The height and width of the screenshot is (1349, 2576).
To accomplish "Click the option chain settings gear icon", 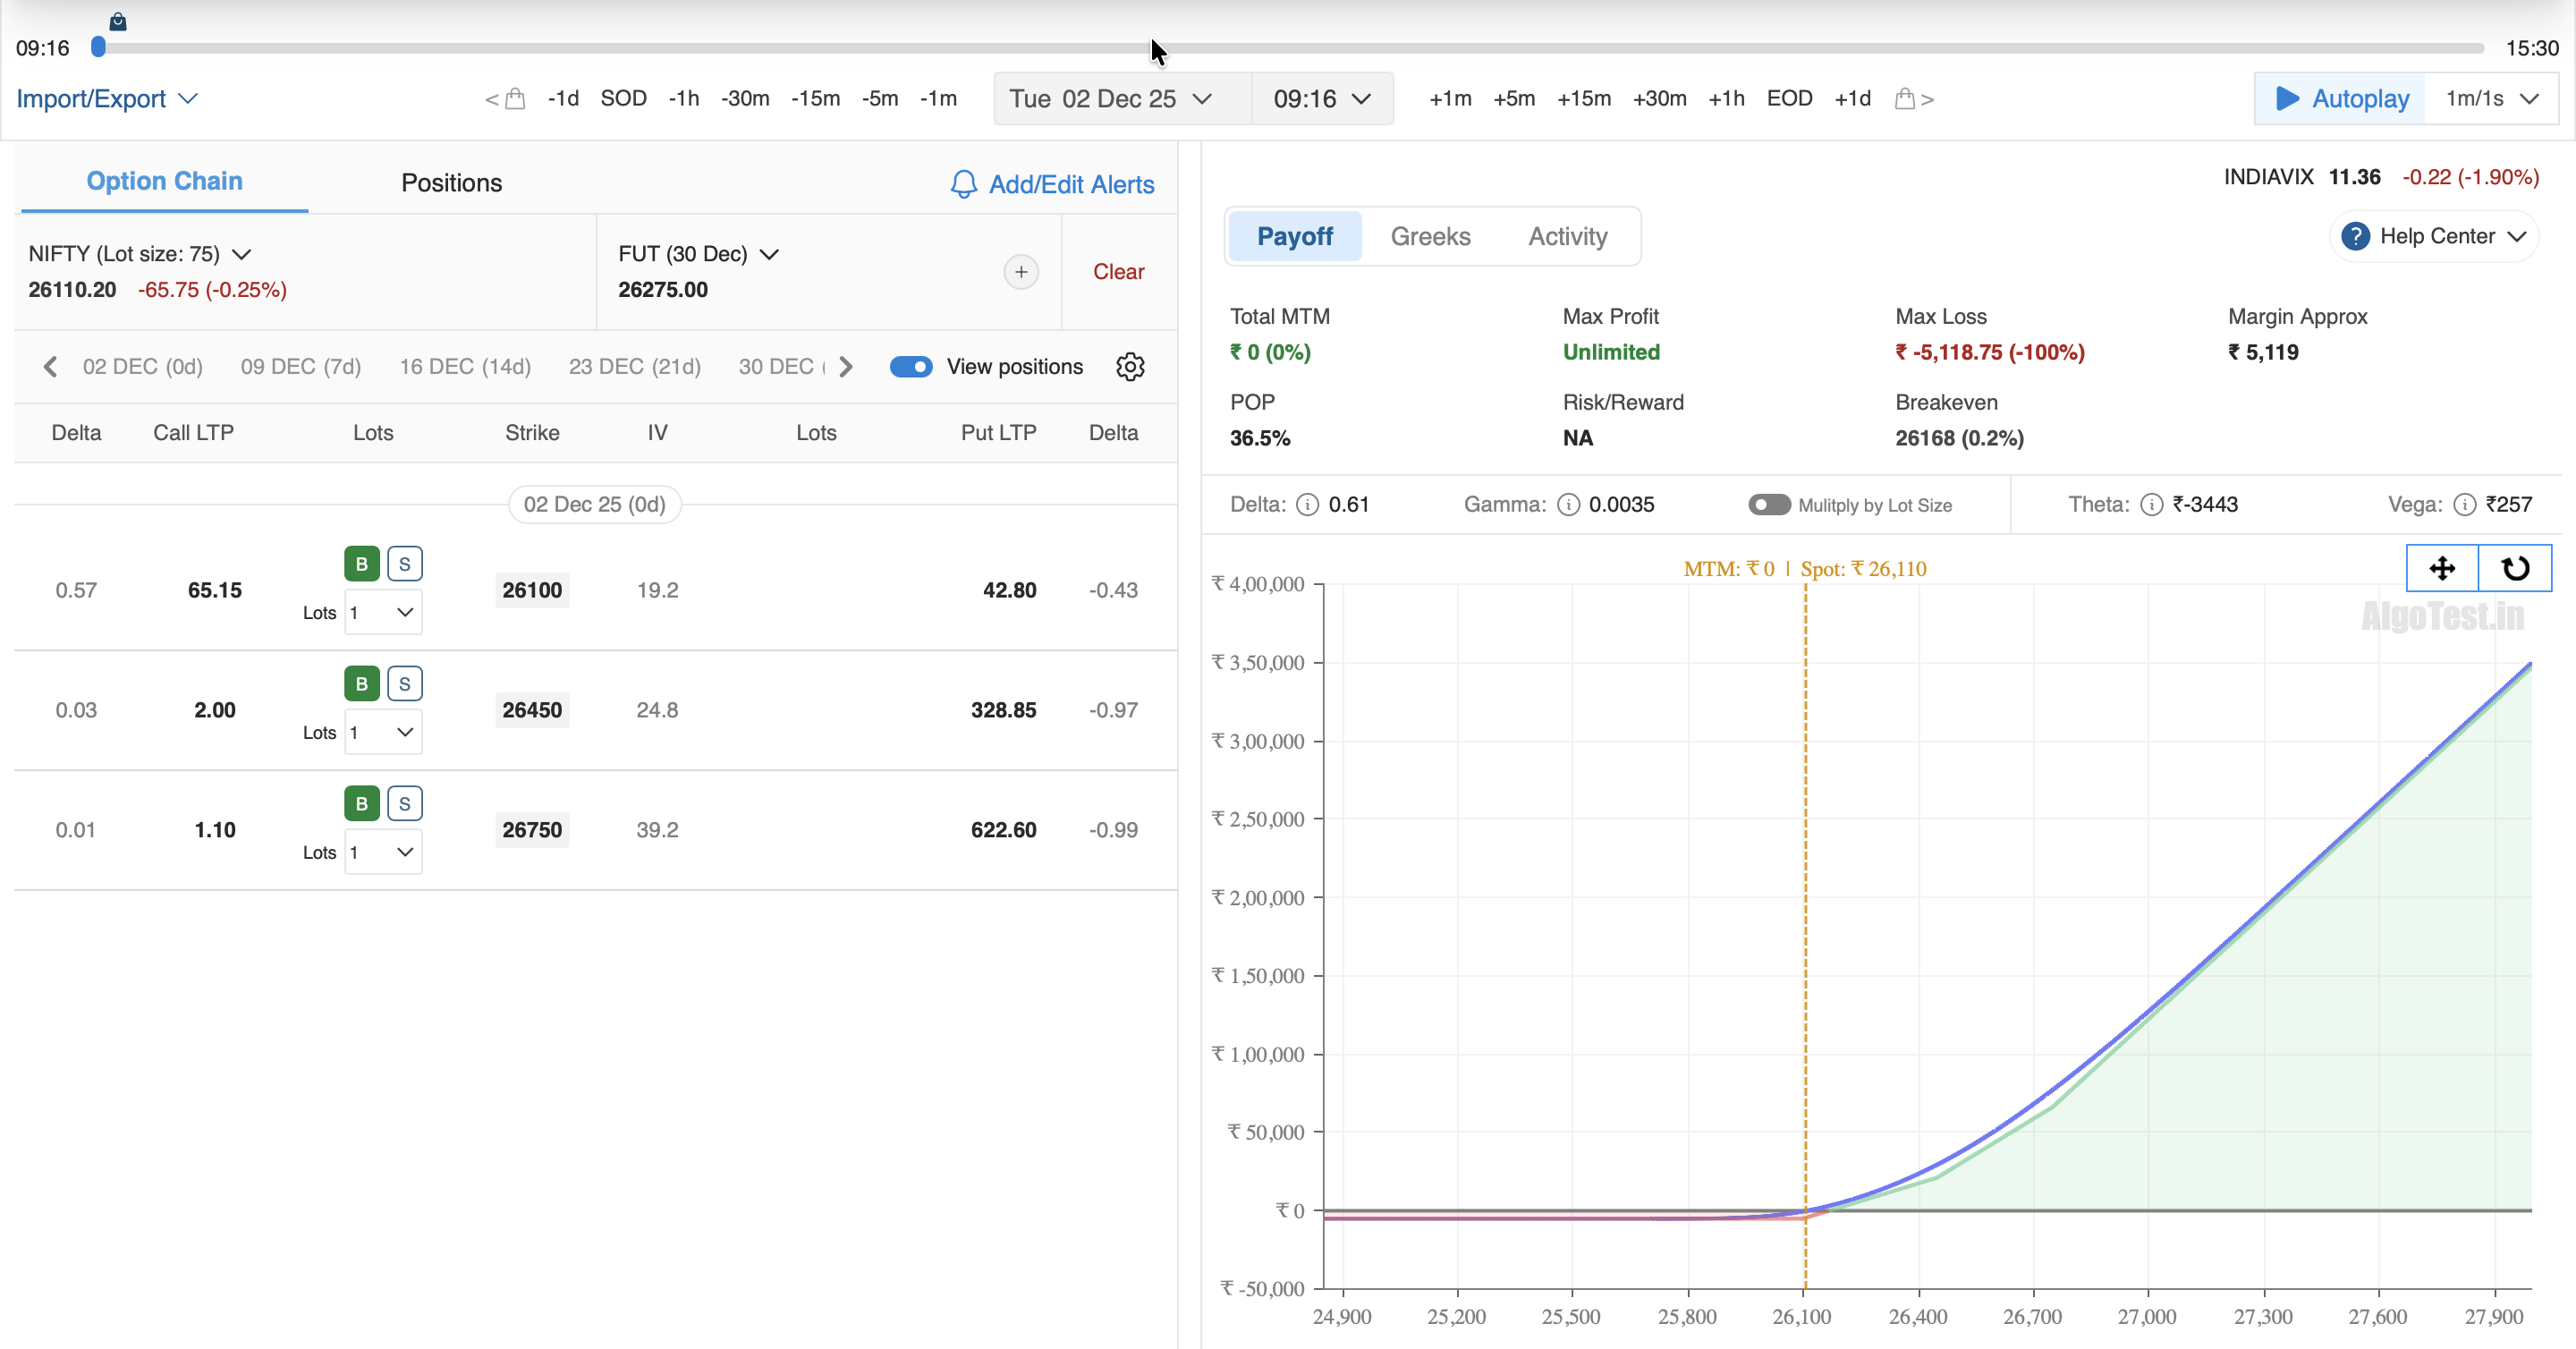I will click(1130, 367).
